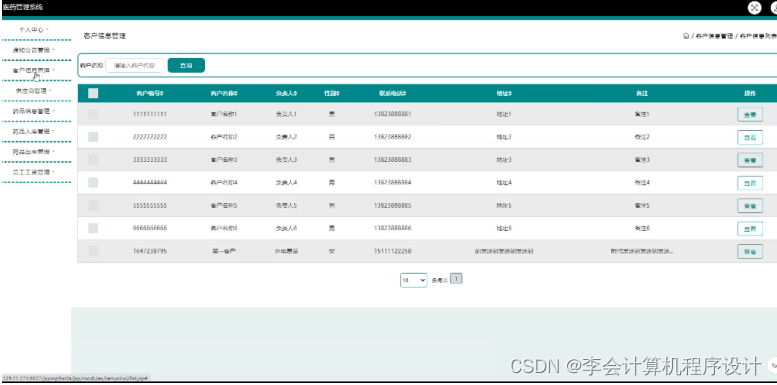
Task: Click the fullscreen icon in the top bar
Action: click(754, 7)
